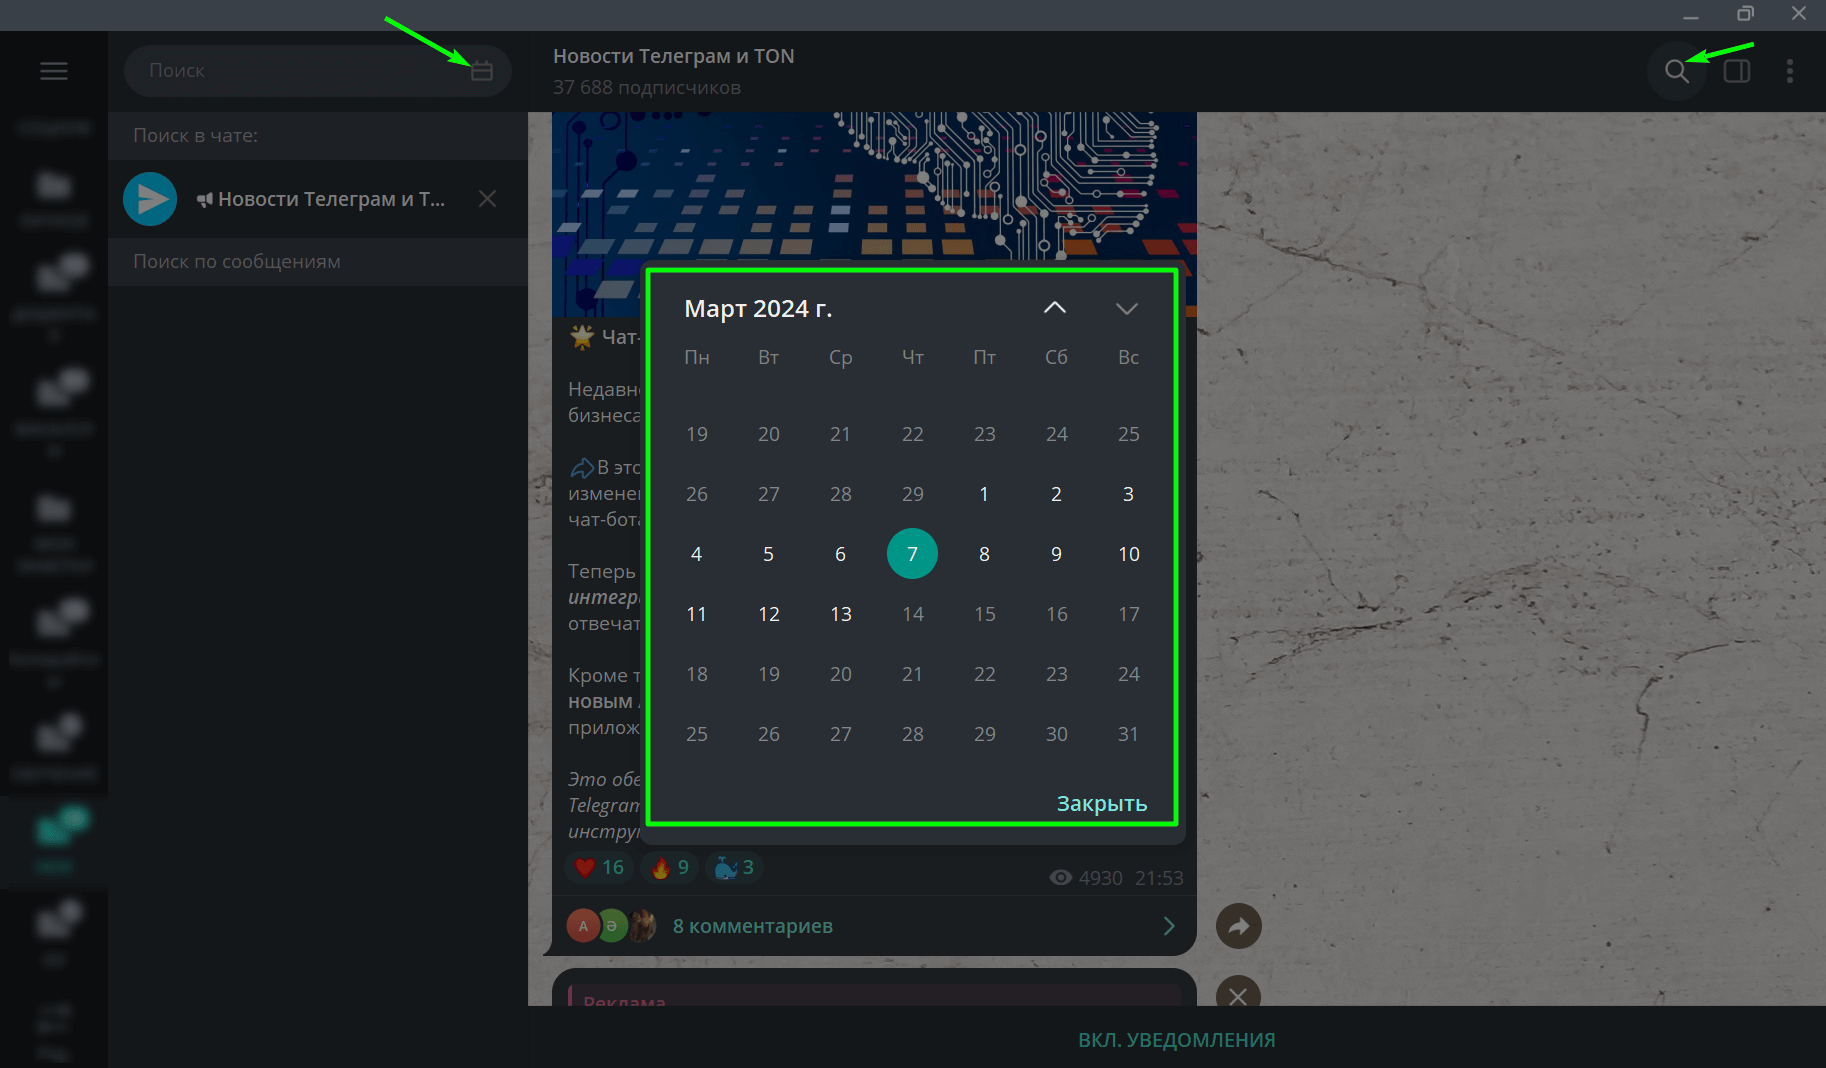1826x1068 pixels.
Task: Remove the channel filter from search
Action: pos(487,199)
